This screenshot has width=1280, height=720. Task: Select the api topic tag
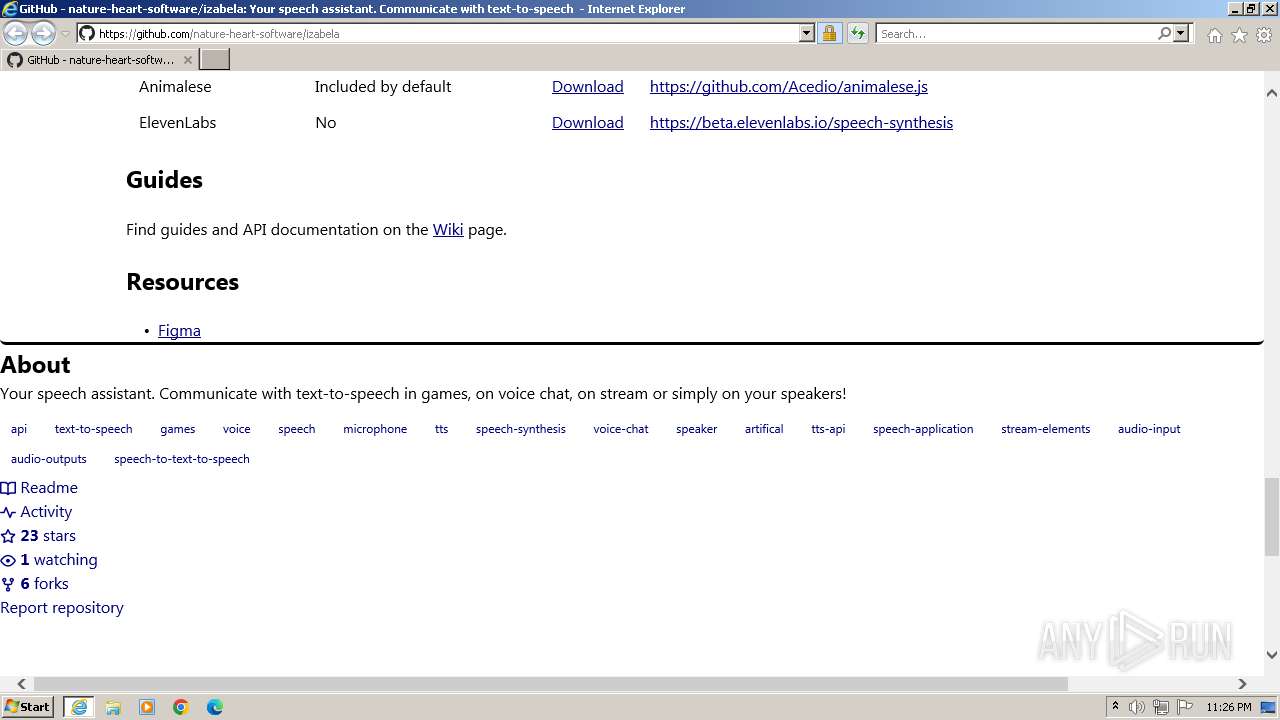(x=19, y=429)
